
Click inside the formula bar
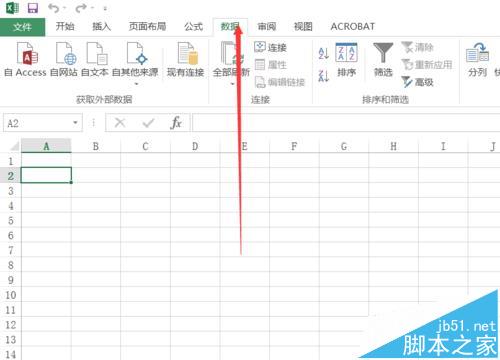pyautogui.click(x=346, y=123)
